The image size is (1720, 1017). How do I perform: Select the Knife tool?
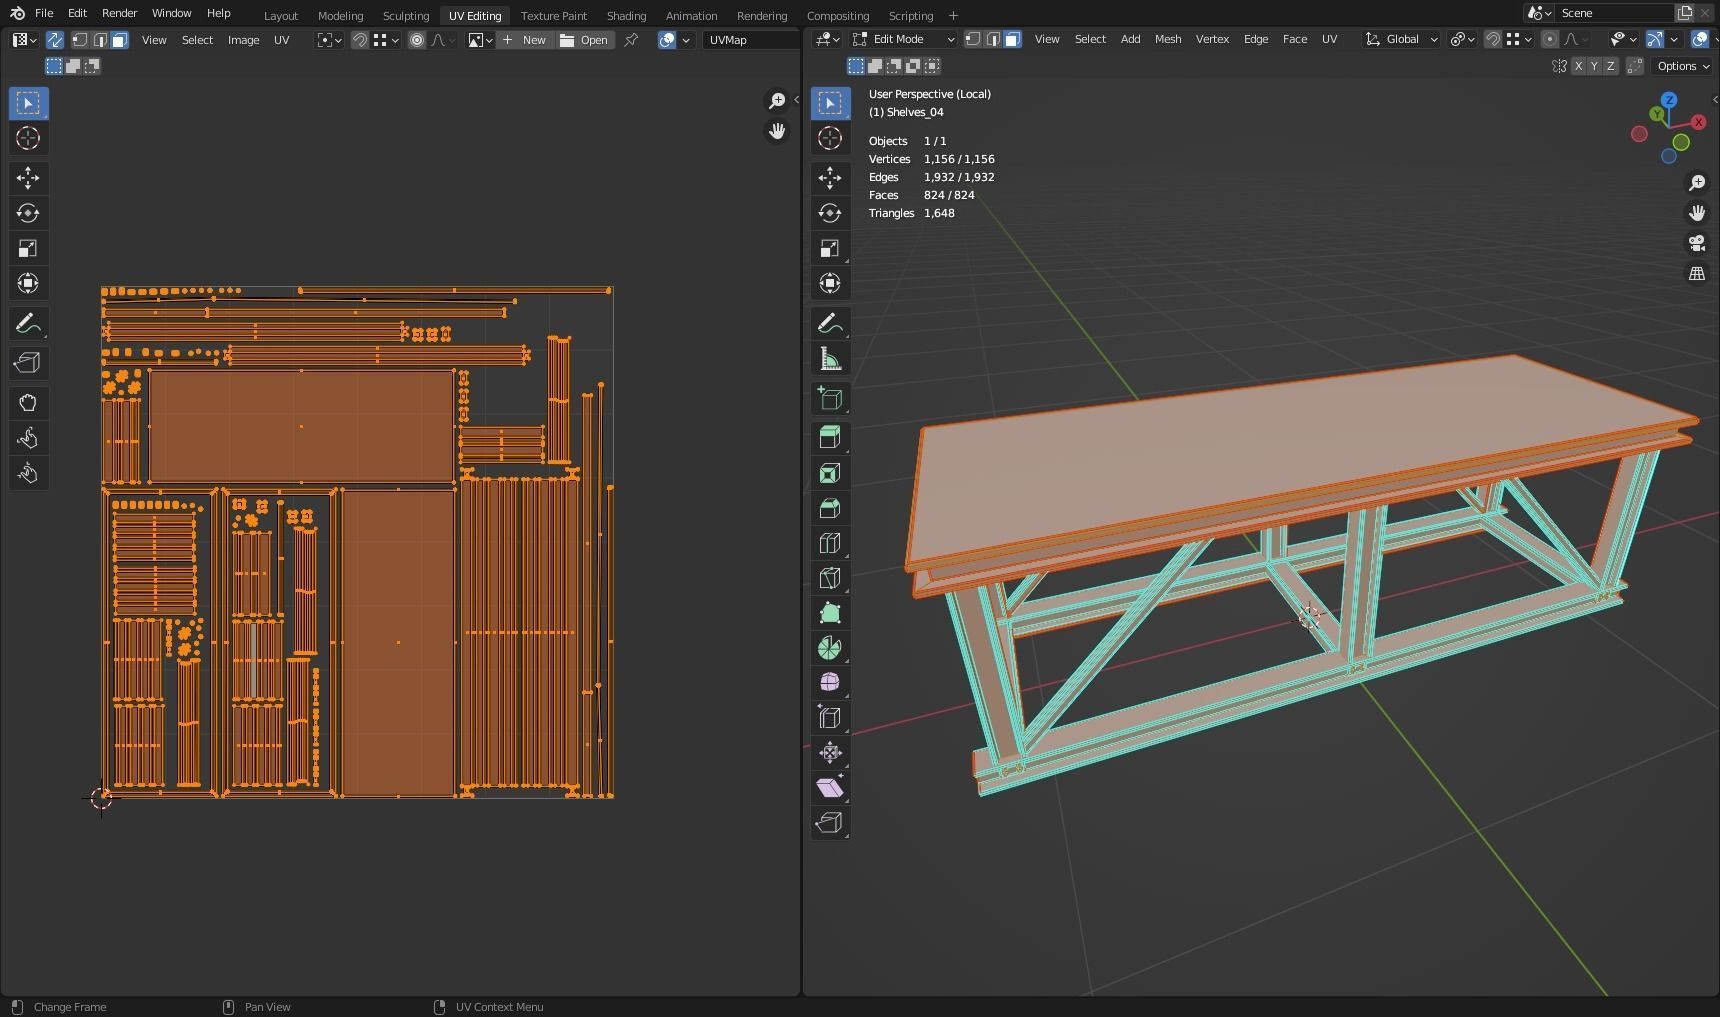(x=830, y=578)
